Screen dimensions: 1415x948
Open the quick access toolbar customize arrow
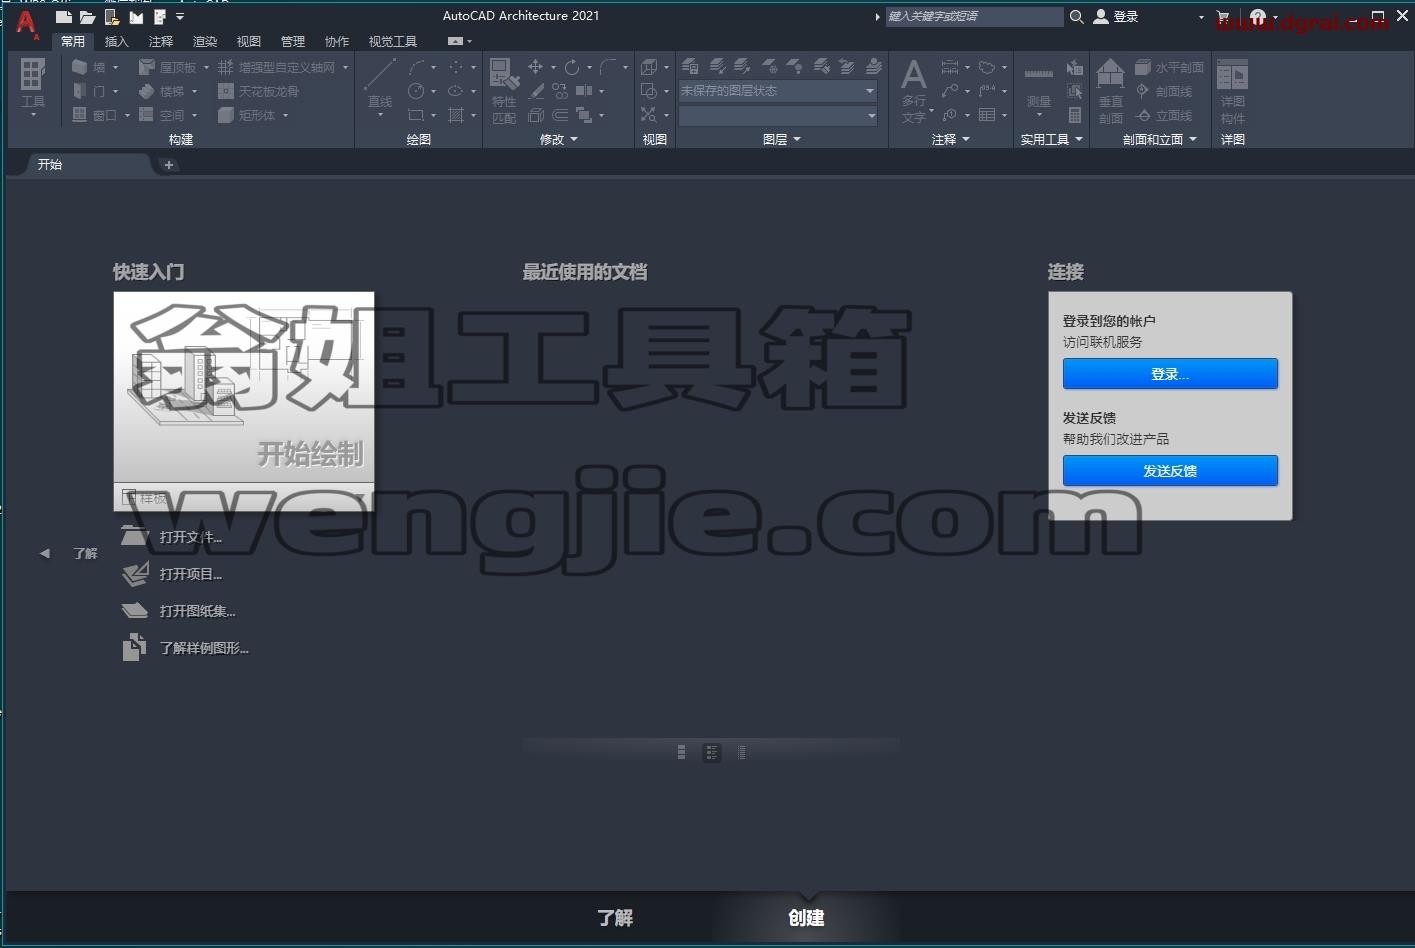pos(180,17)
